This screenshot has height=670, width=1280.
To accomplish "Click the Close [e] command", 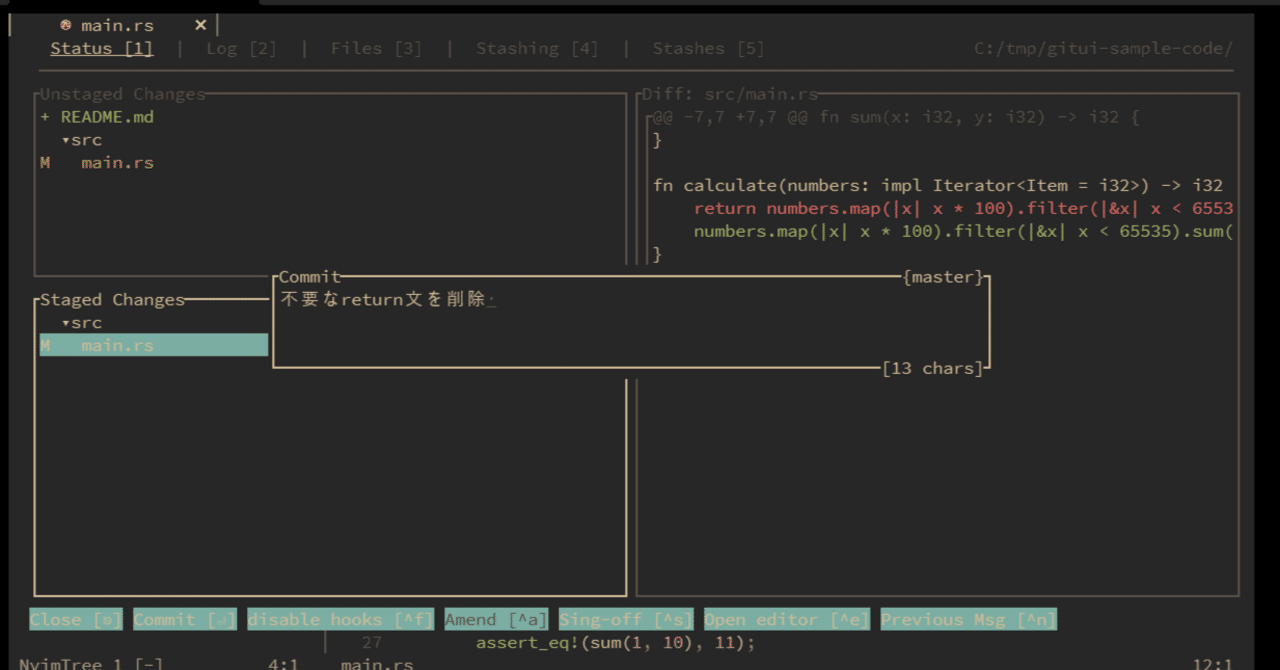I will (76, 620).
